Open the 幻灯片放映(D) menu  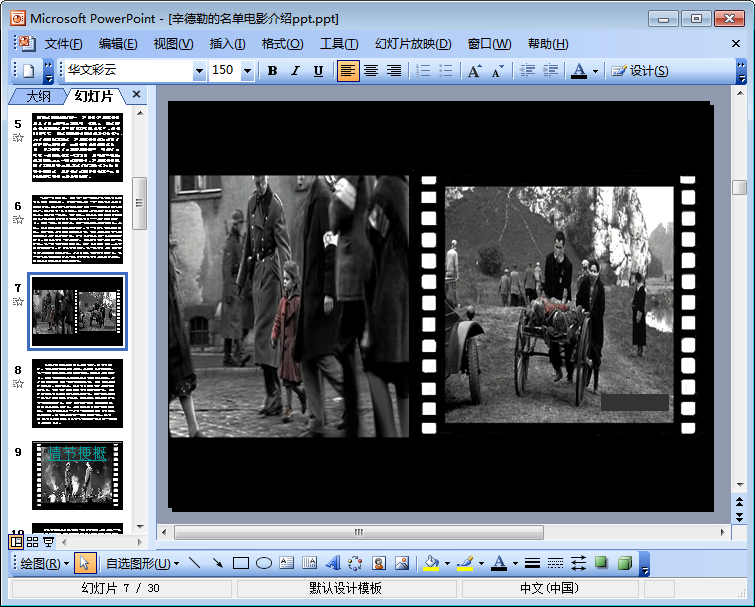pyautogui.click(x=413, y=44)
